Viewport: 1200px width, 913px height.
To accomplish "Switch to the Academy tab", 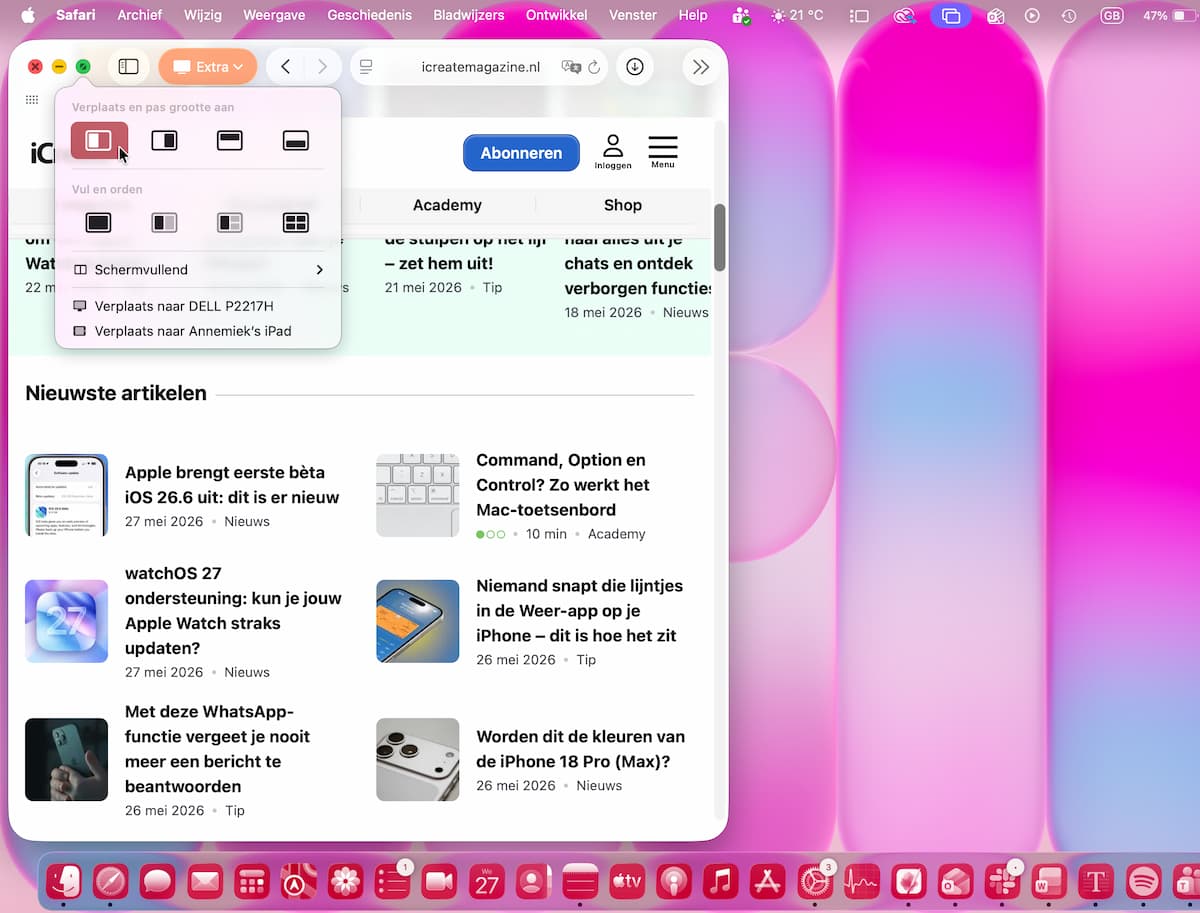I will click(447, 205).
